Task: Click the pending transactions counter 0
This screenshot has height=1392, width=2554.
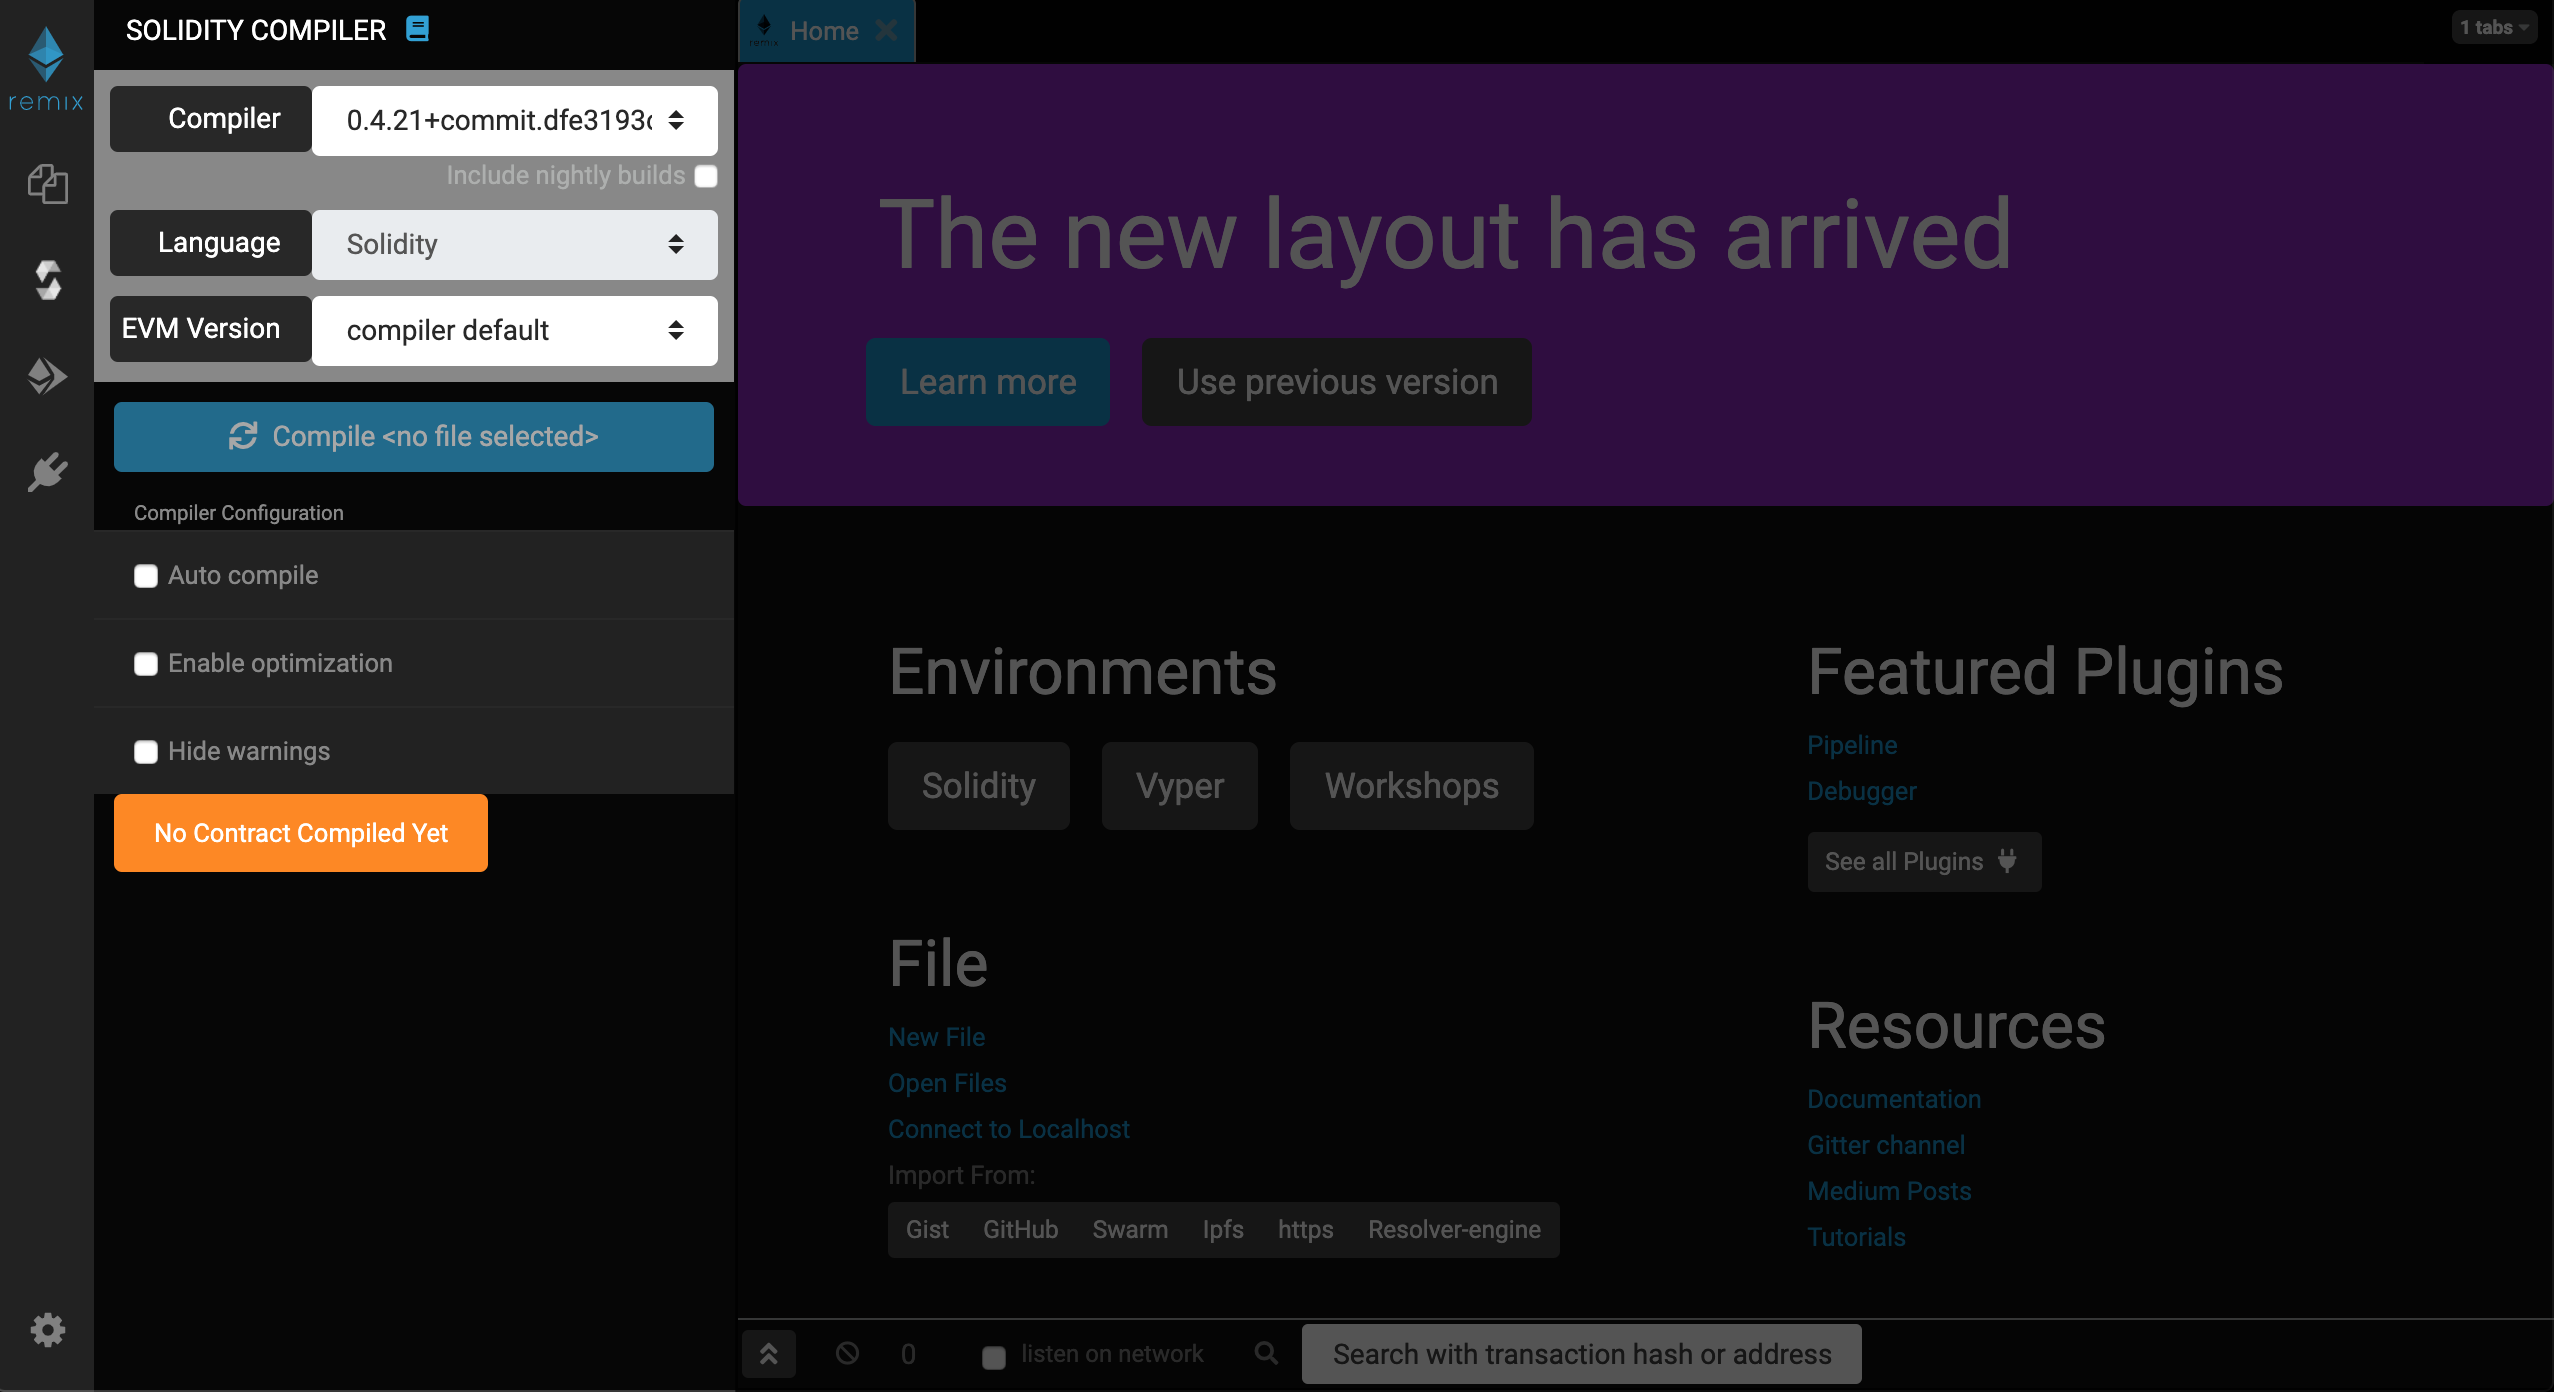Action: pyautogui.click(x=908, y=1354)
